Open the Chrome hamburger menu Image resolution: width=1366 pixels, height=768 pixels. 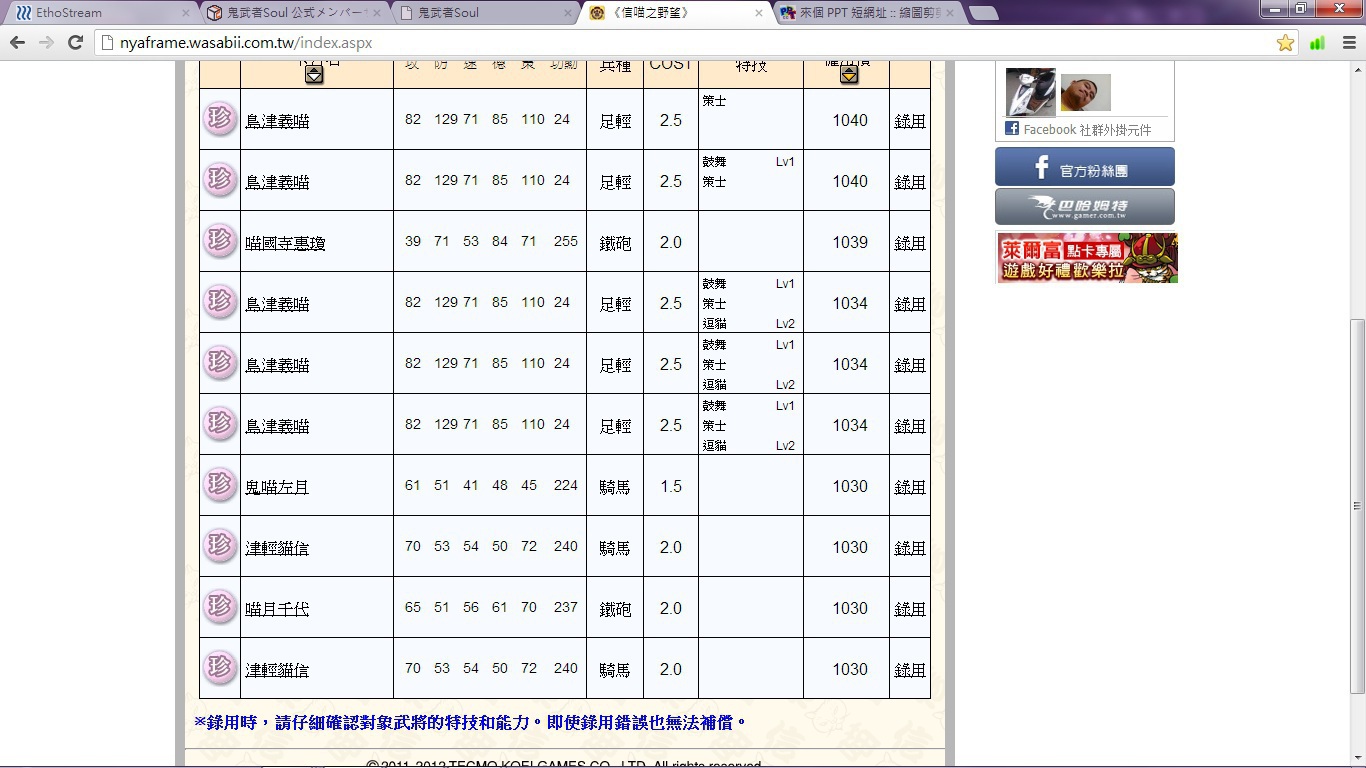[x=1347, y=42]
